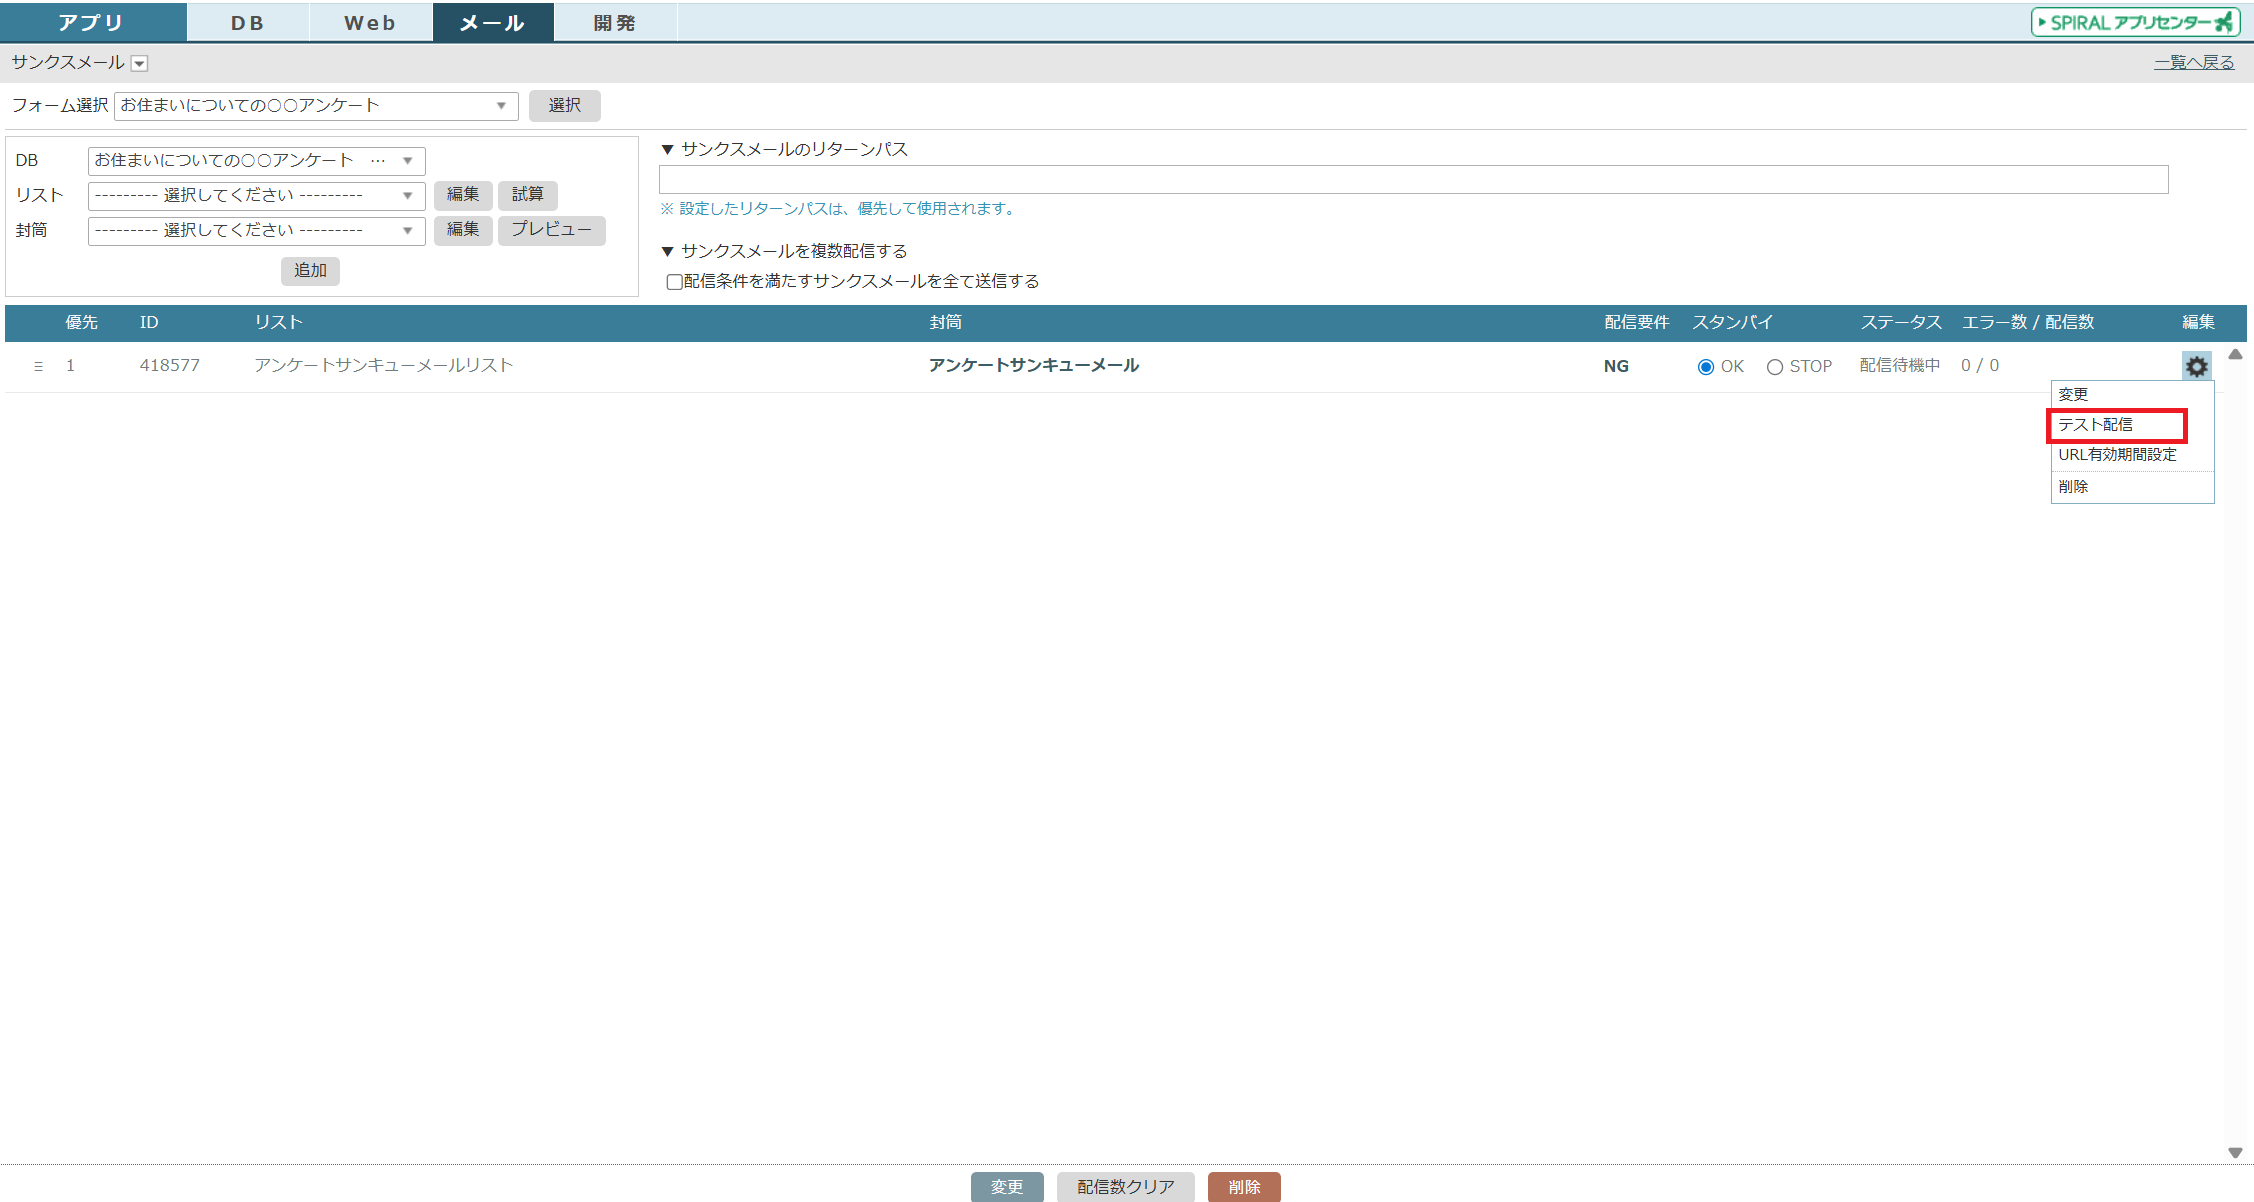2254x1202 pixels.
Task: Select the OK standby radio button
Action: point(1705,367)
